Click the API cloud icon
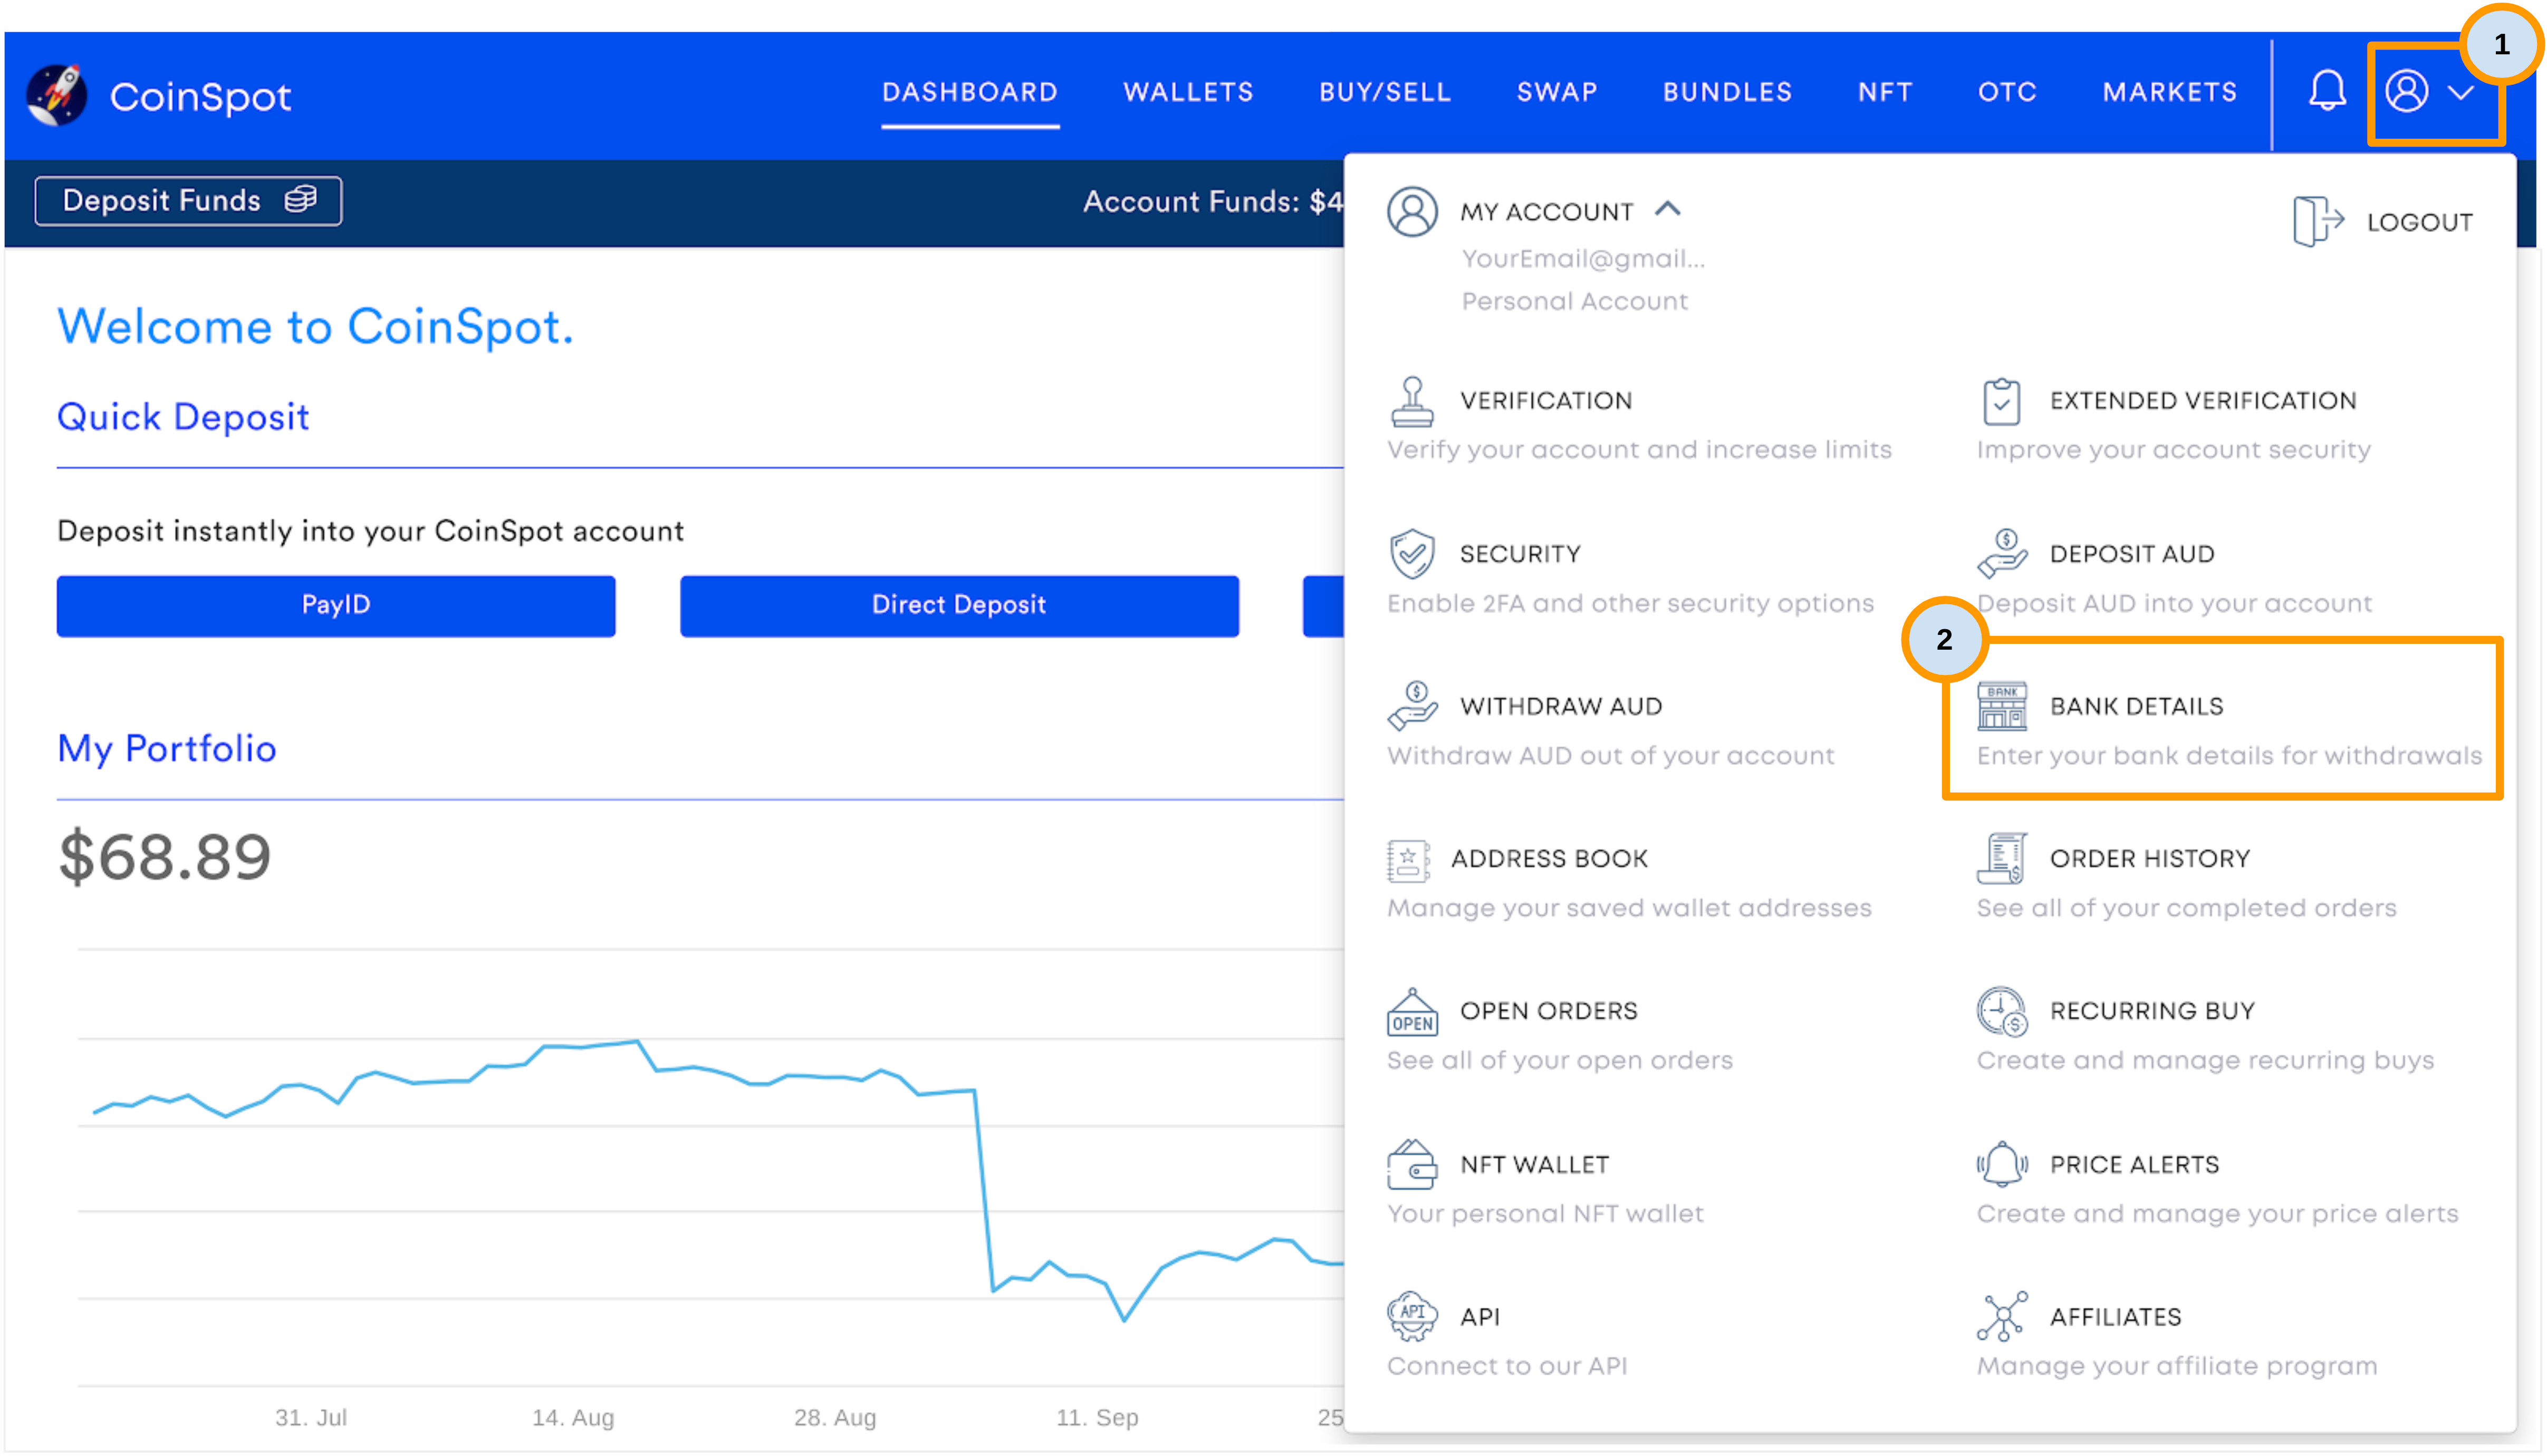Viewport: 2547px width, 1456px height. [x=1411, y=1317]
